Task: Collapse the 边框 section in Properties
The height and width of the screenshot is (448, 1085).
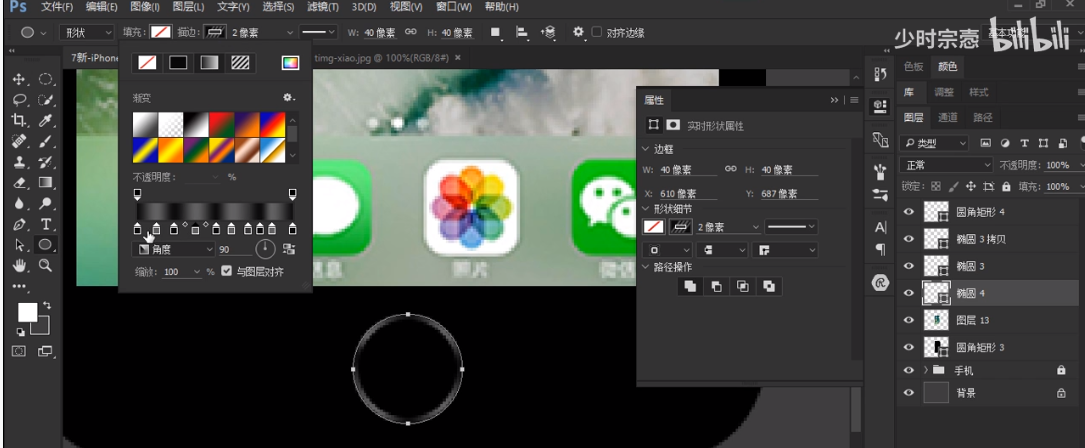Action: tap(646, 149)
